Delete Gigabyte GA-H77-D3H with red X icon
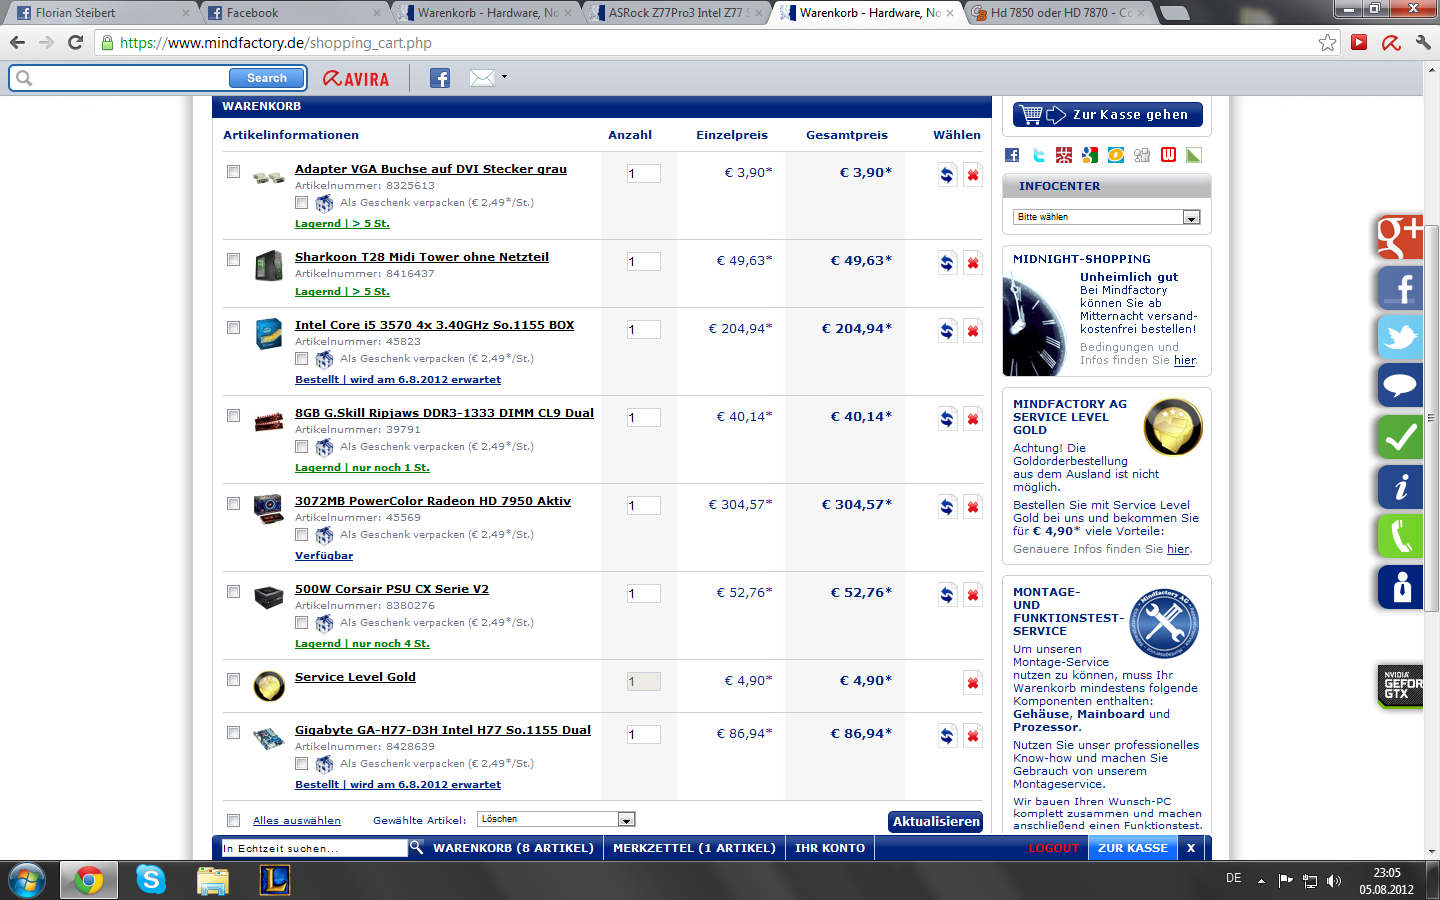This screenshot has width=1440, height=900. 972,736
